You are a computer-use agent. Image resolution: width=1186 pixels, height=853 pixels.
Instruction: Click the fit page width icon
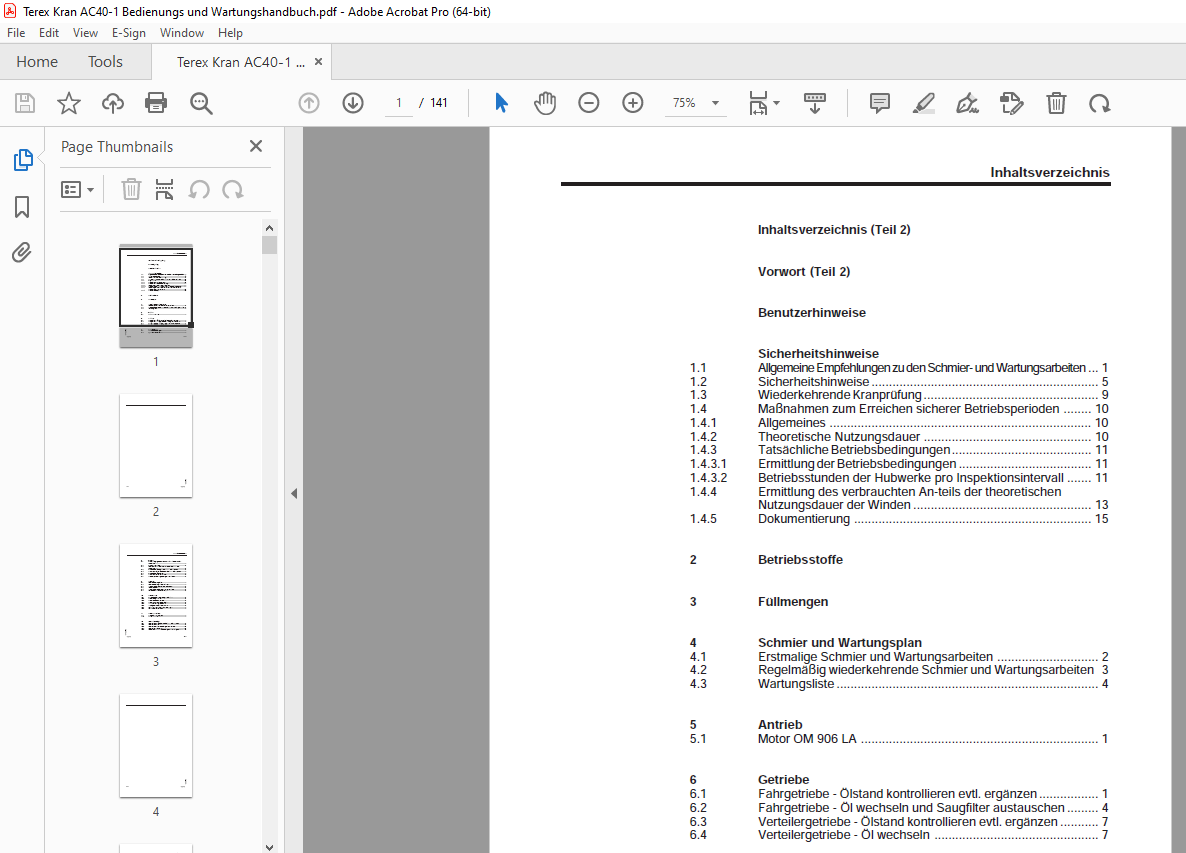[758, 103]
